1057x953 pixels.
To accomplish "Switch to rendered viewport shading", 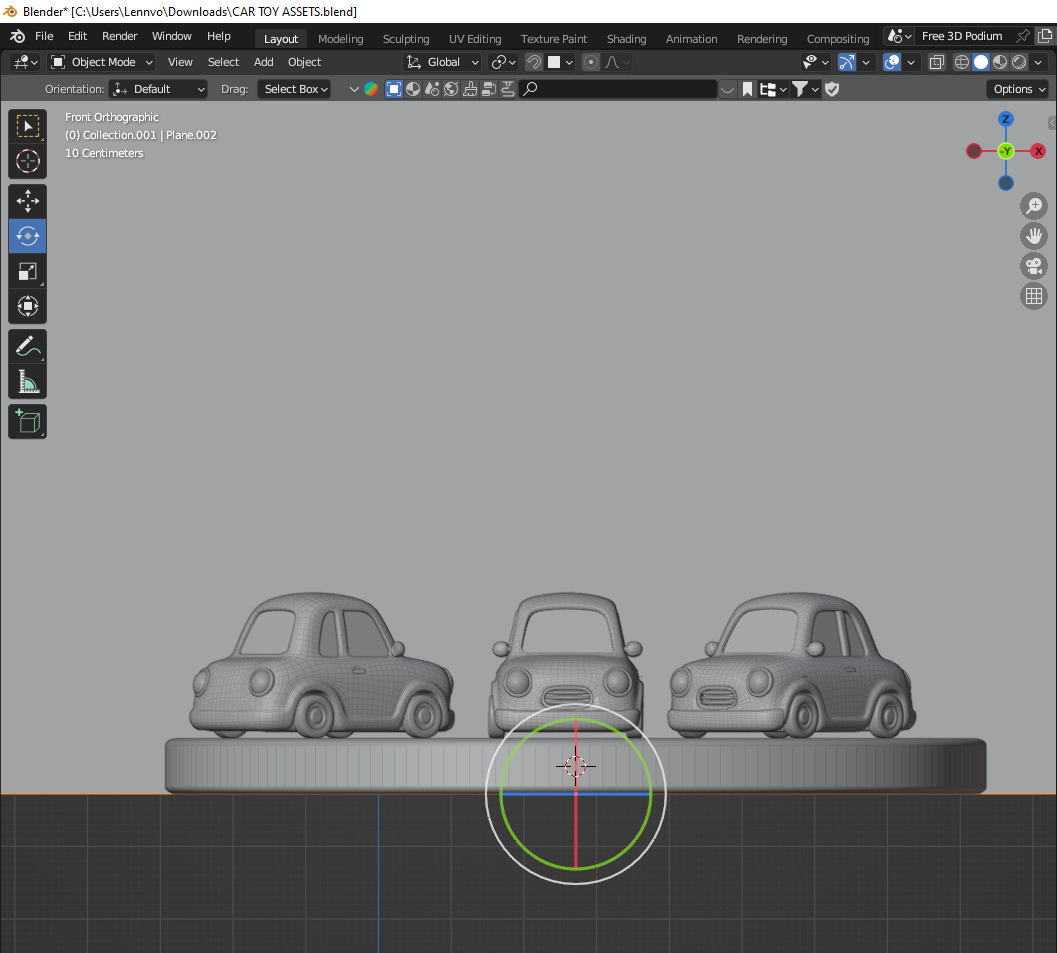I will coord(1019,62).
